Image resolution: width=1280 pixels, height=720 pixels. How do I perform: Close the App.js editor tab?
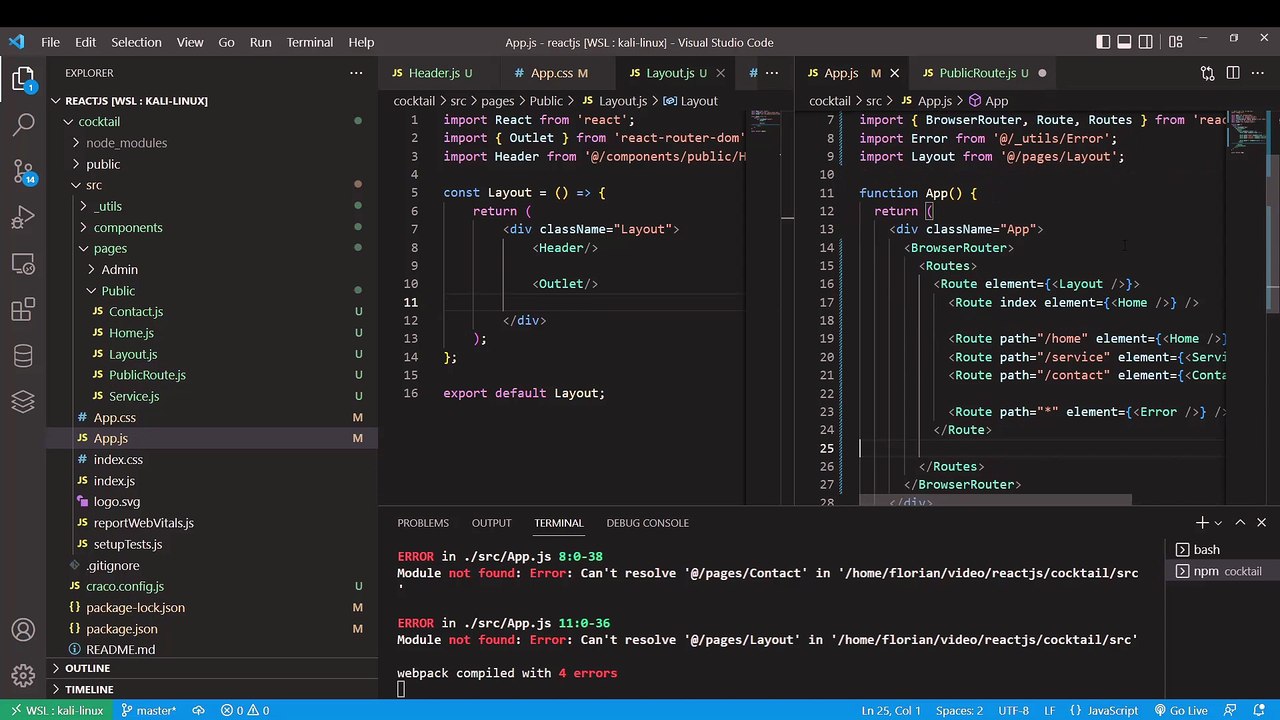[x=894, y=73]
